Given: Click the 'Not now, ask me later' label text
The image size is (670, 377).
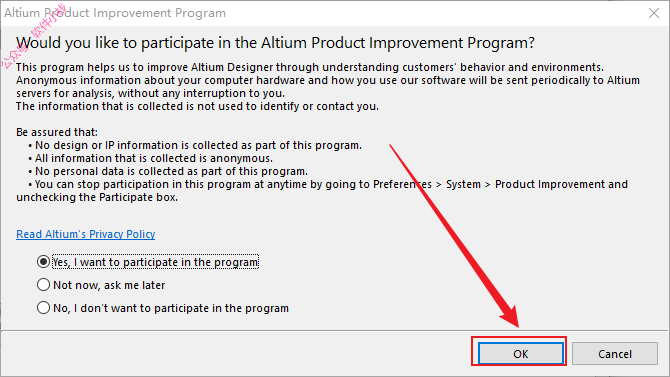Looking at the screenshot, I should 109,285.
